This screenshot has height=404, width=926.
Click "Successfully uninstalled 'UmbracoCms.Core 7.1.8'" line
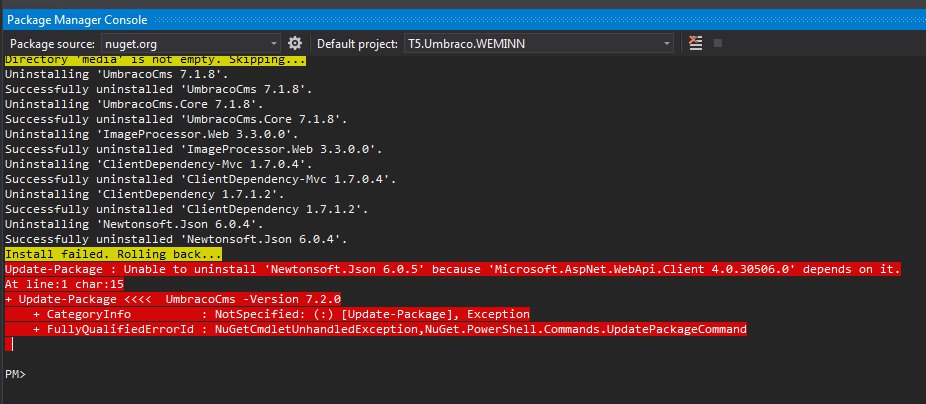click(176, 119)
